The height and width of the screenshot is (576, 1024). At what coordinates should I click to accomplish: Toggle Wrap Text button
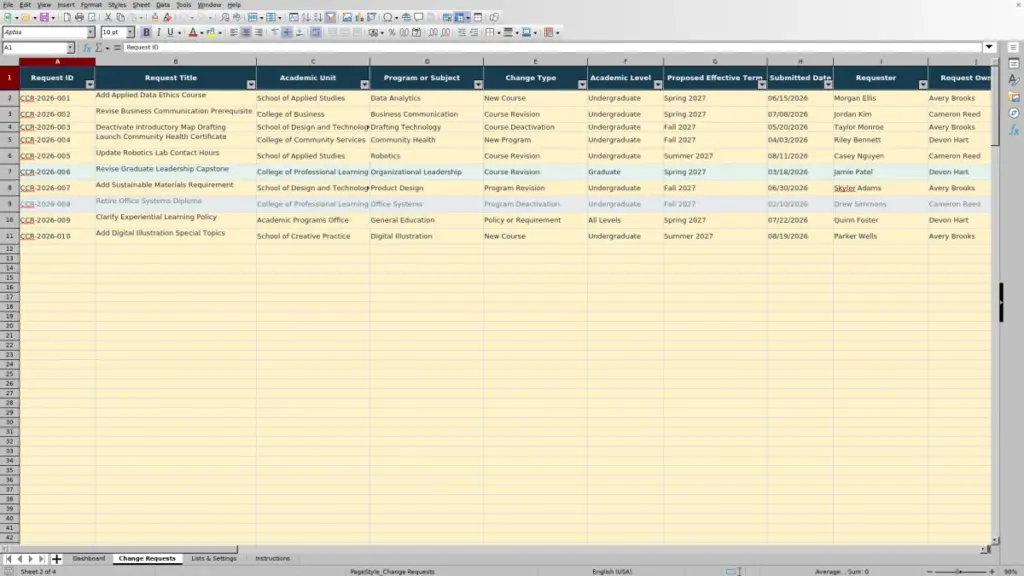[315, 32]
